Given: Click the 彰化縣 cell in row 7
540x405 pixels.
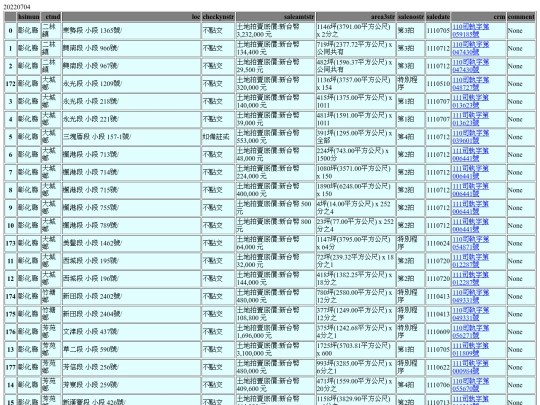Looking at the screenshot, I should (x=29, y=172).
